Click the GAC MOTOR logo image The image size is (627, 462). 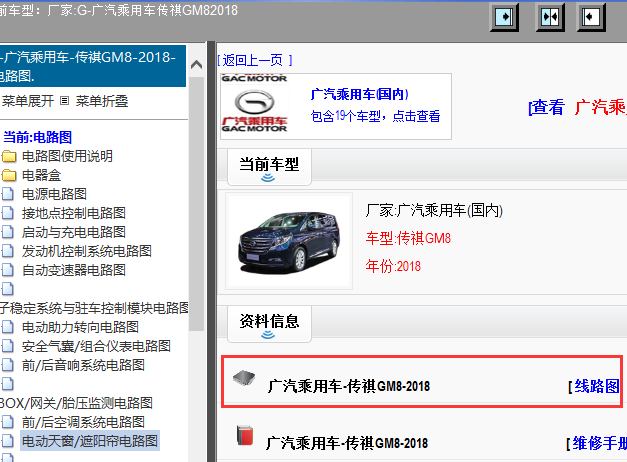tap(254, 104)
